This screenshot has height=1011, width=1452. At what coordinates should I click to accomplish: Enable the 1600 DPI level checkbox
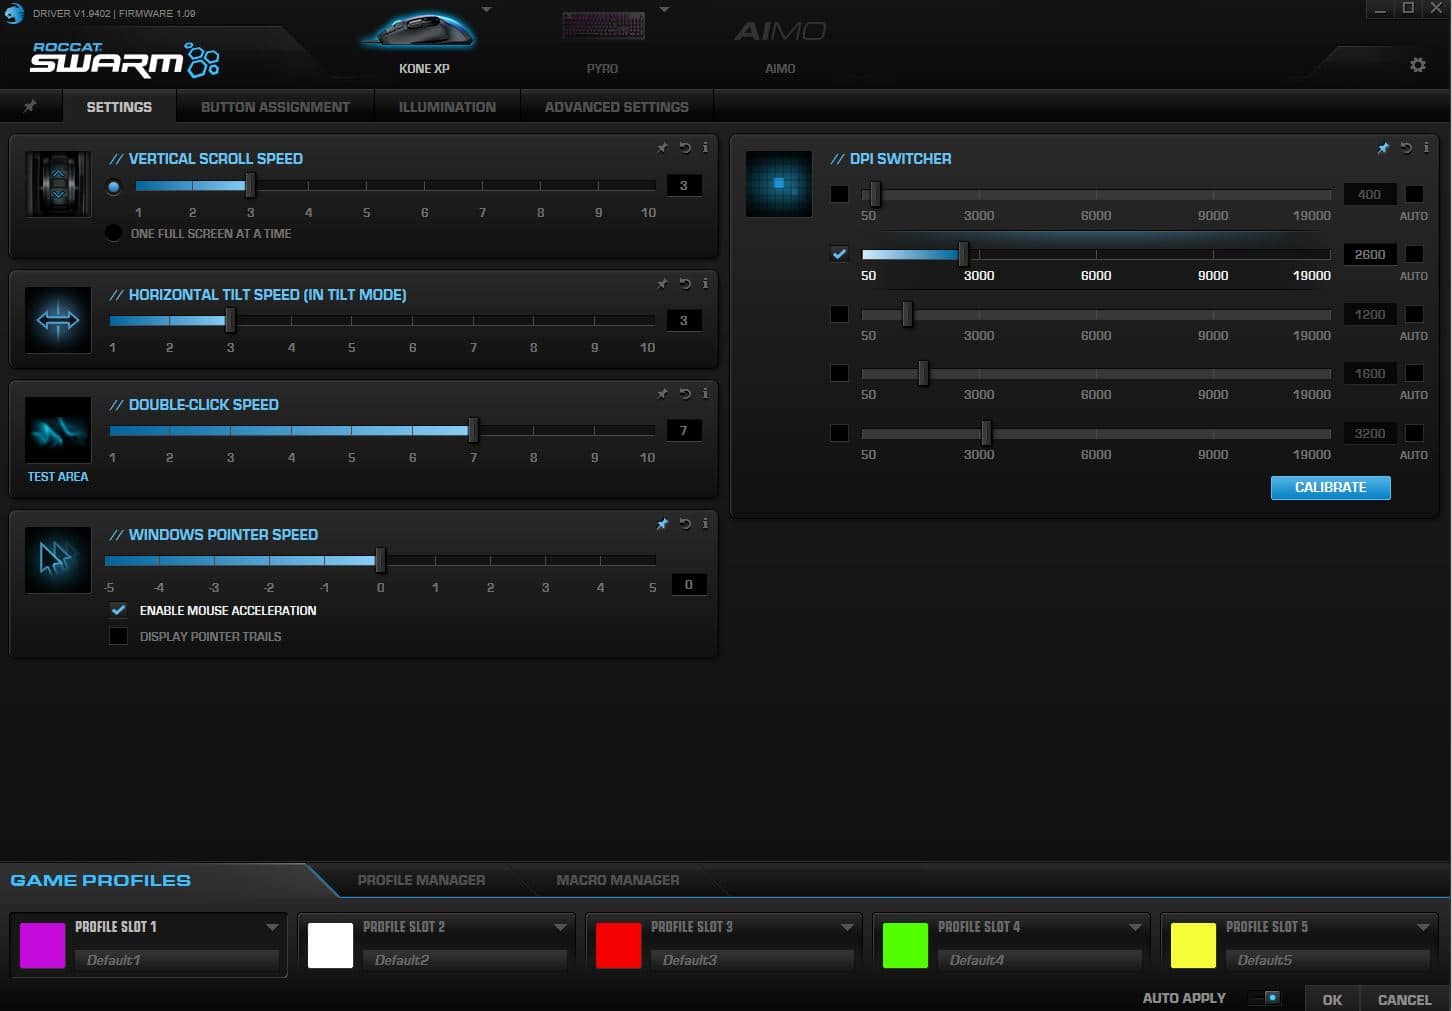click(x=839, y=373)
